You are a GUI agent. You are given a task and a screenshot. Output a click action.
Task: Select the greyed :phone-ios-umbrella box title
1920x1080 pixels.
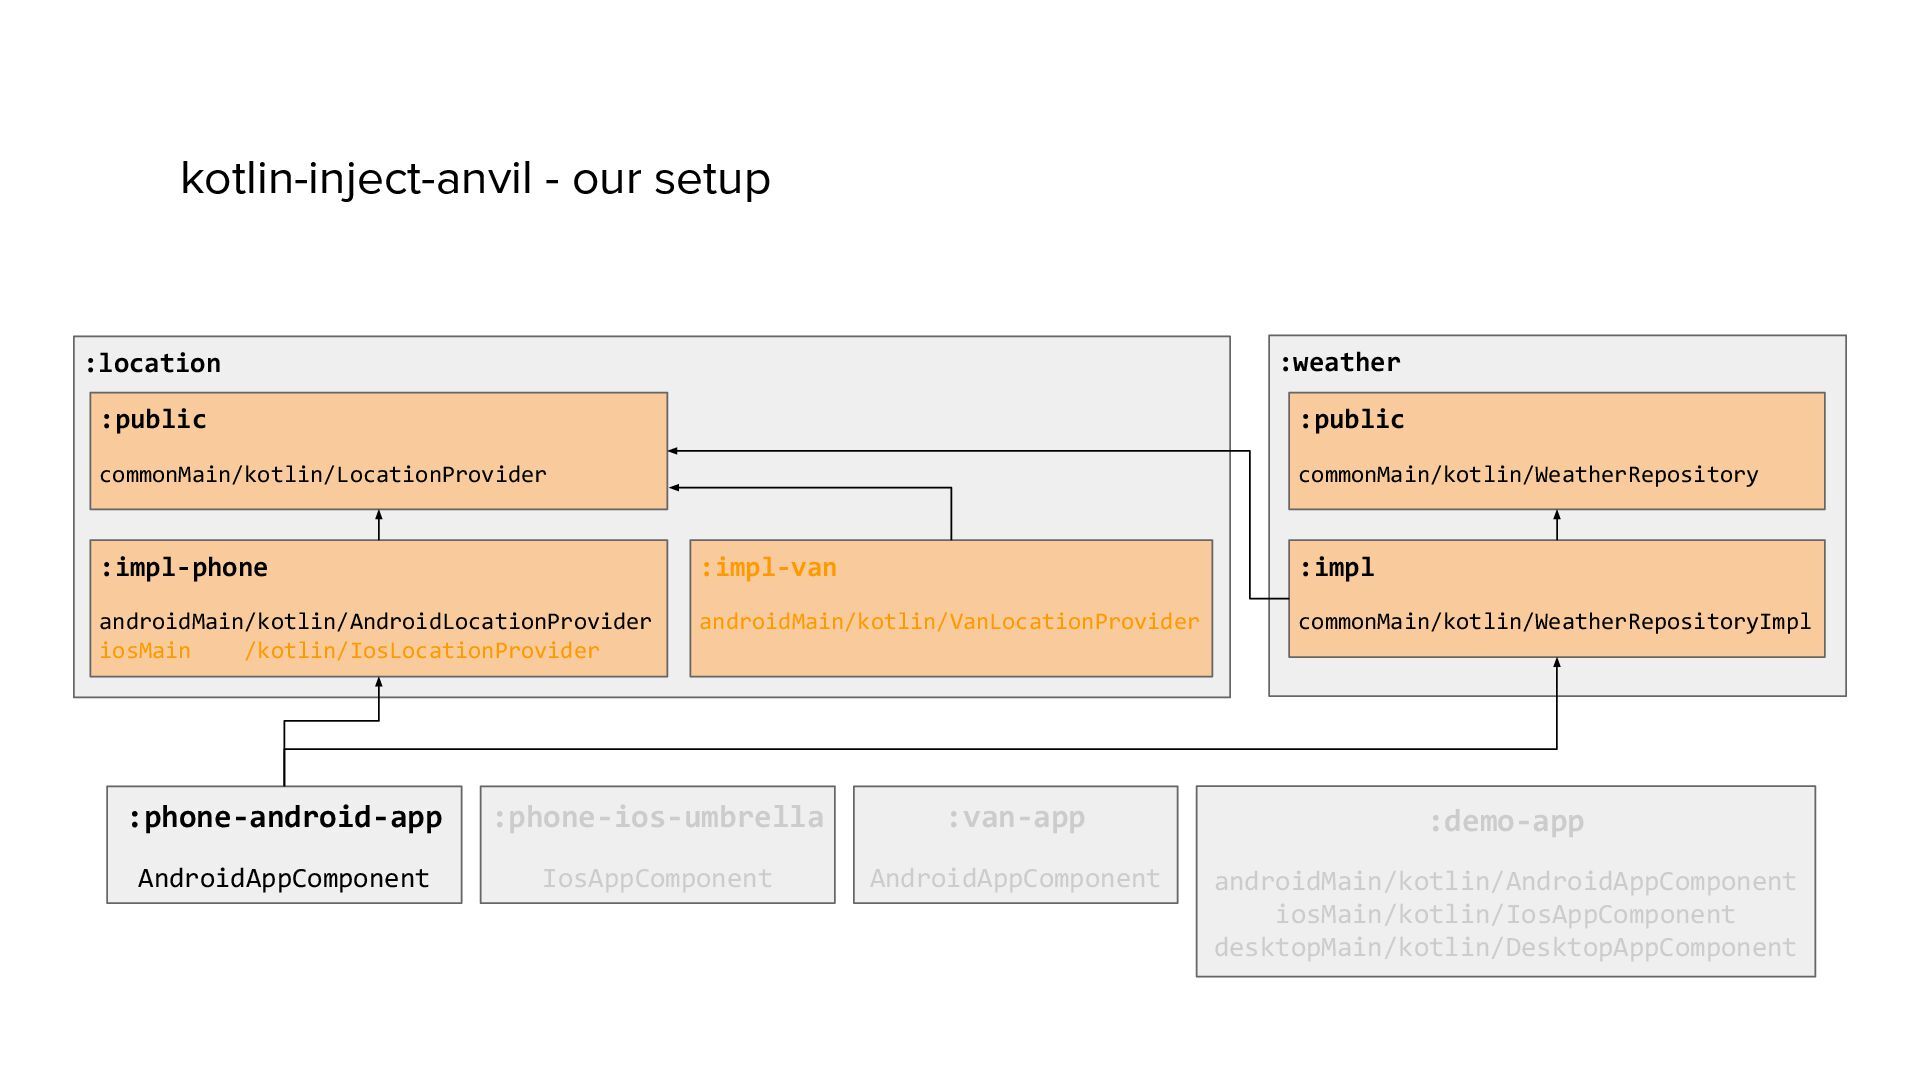(658, 817)
